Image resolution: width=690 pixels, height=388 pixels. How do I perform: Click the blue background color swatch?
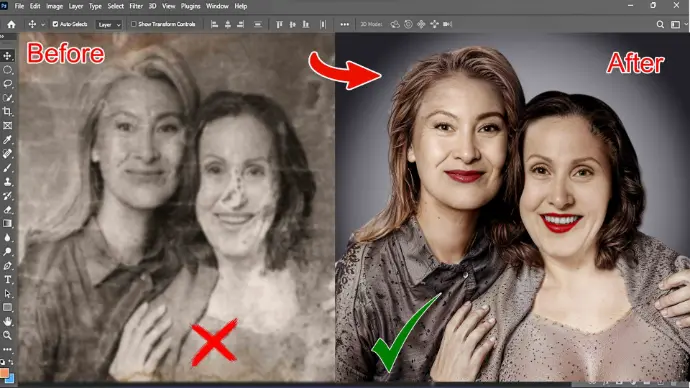11,378
